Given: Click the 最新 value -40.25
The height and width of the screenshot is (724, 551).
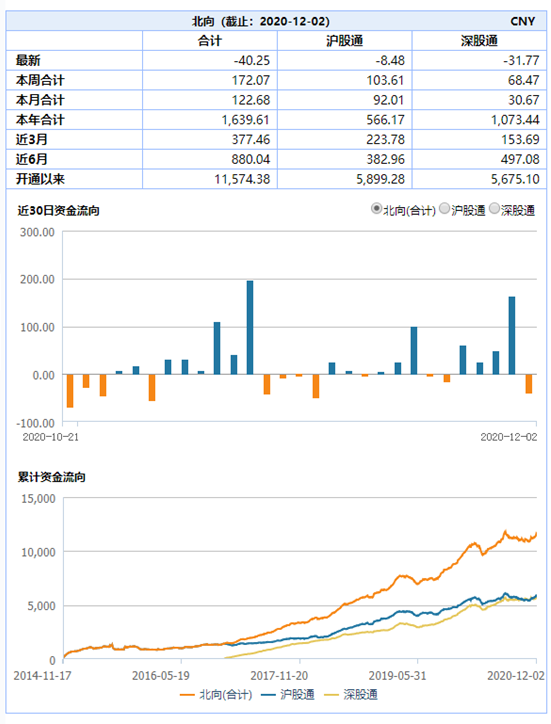Looking at the screenshot, I should click(x=251, y=60).
